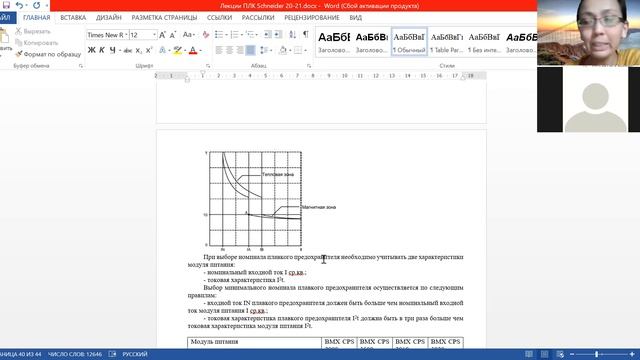Click ЧИСЛО СЛОВ: 12646 in the status bar
The width and height of the screenshot is (640, 360).
coord(75,354)
